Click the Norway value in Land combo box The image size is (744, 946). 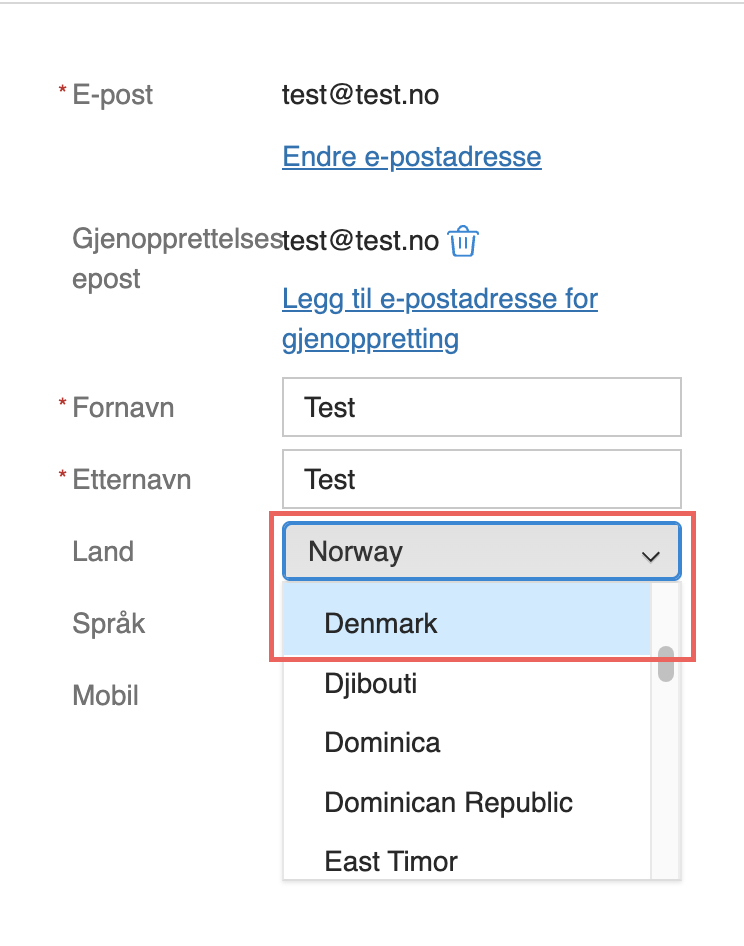(x=356, y=551)
